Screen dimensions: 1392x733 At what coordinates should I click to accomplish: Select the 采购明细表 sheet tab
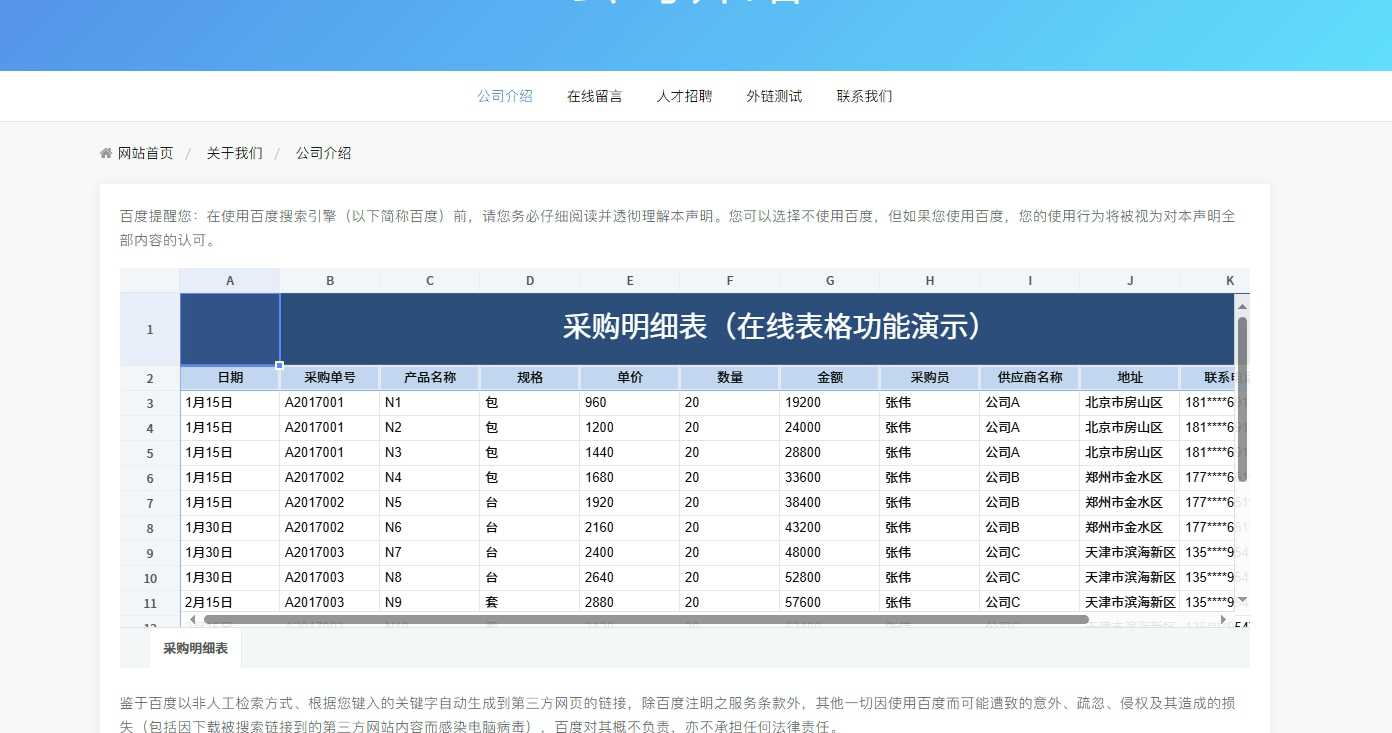tap(196, 648)
